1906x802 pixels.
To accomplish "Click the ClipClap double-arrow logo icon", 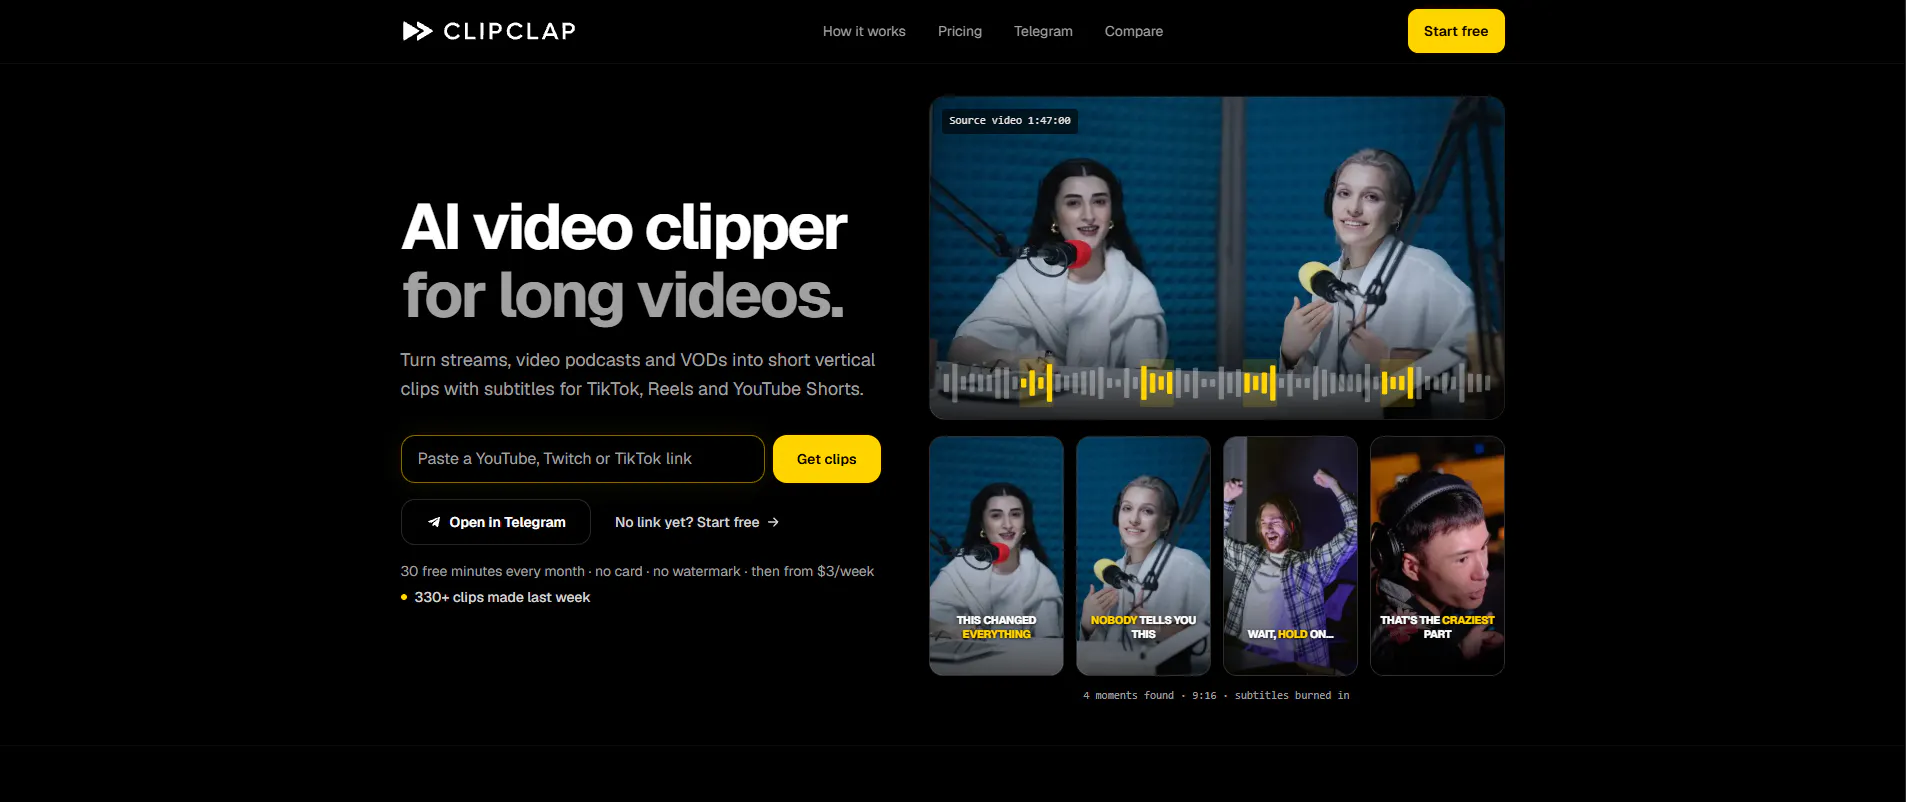I will click(x=417, y=31).
